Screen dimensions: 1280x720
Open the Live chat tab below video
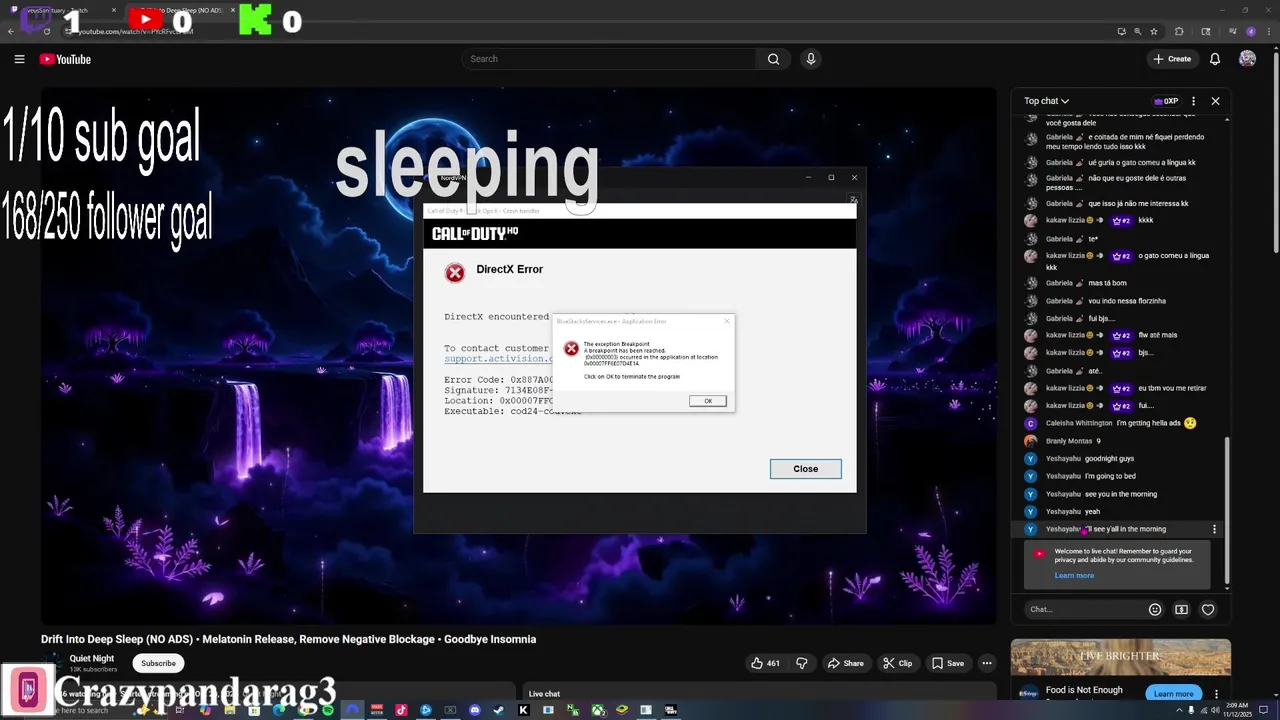(x=544, y=694)
